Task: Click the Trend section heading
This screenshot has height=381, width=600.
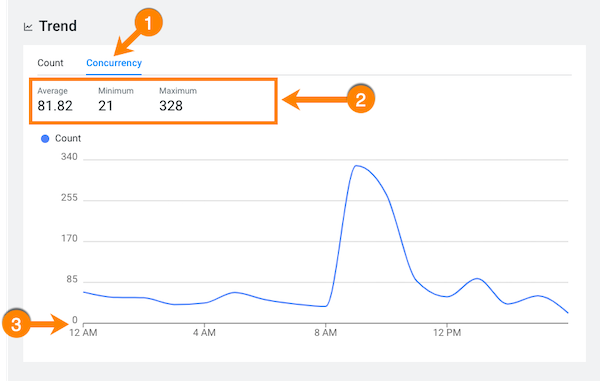Action: [58, 26]
